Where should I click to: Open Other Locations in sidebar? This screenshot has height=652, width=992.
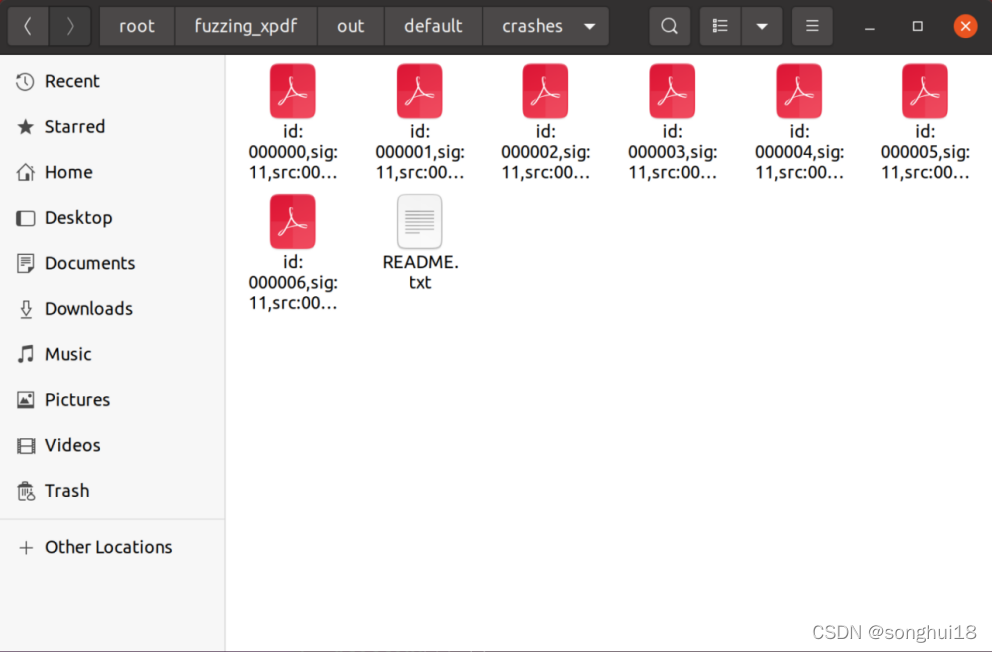pyautogui.click(x=113, y=548)
